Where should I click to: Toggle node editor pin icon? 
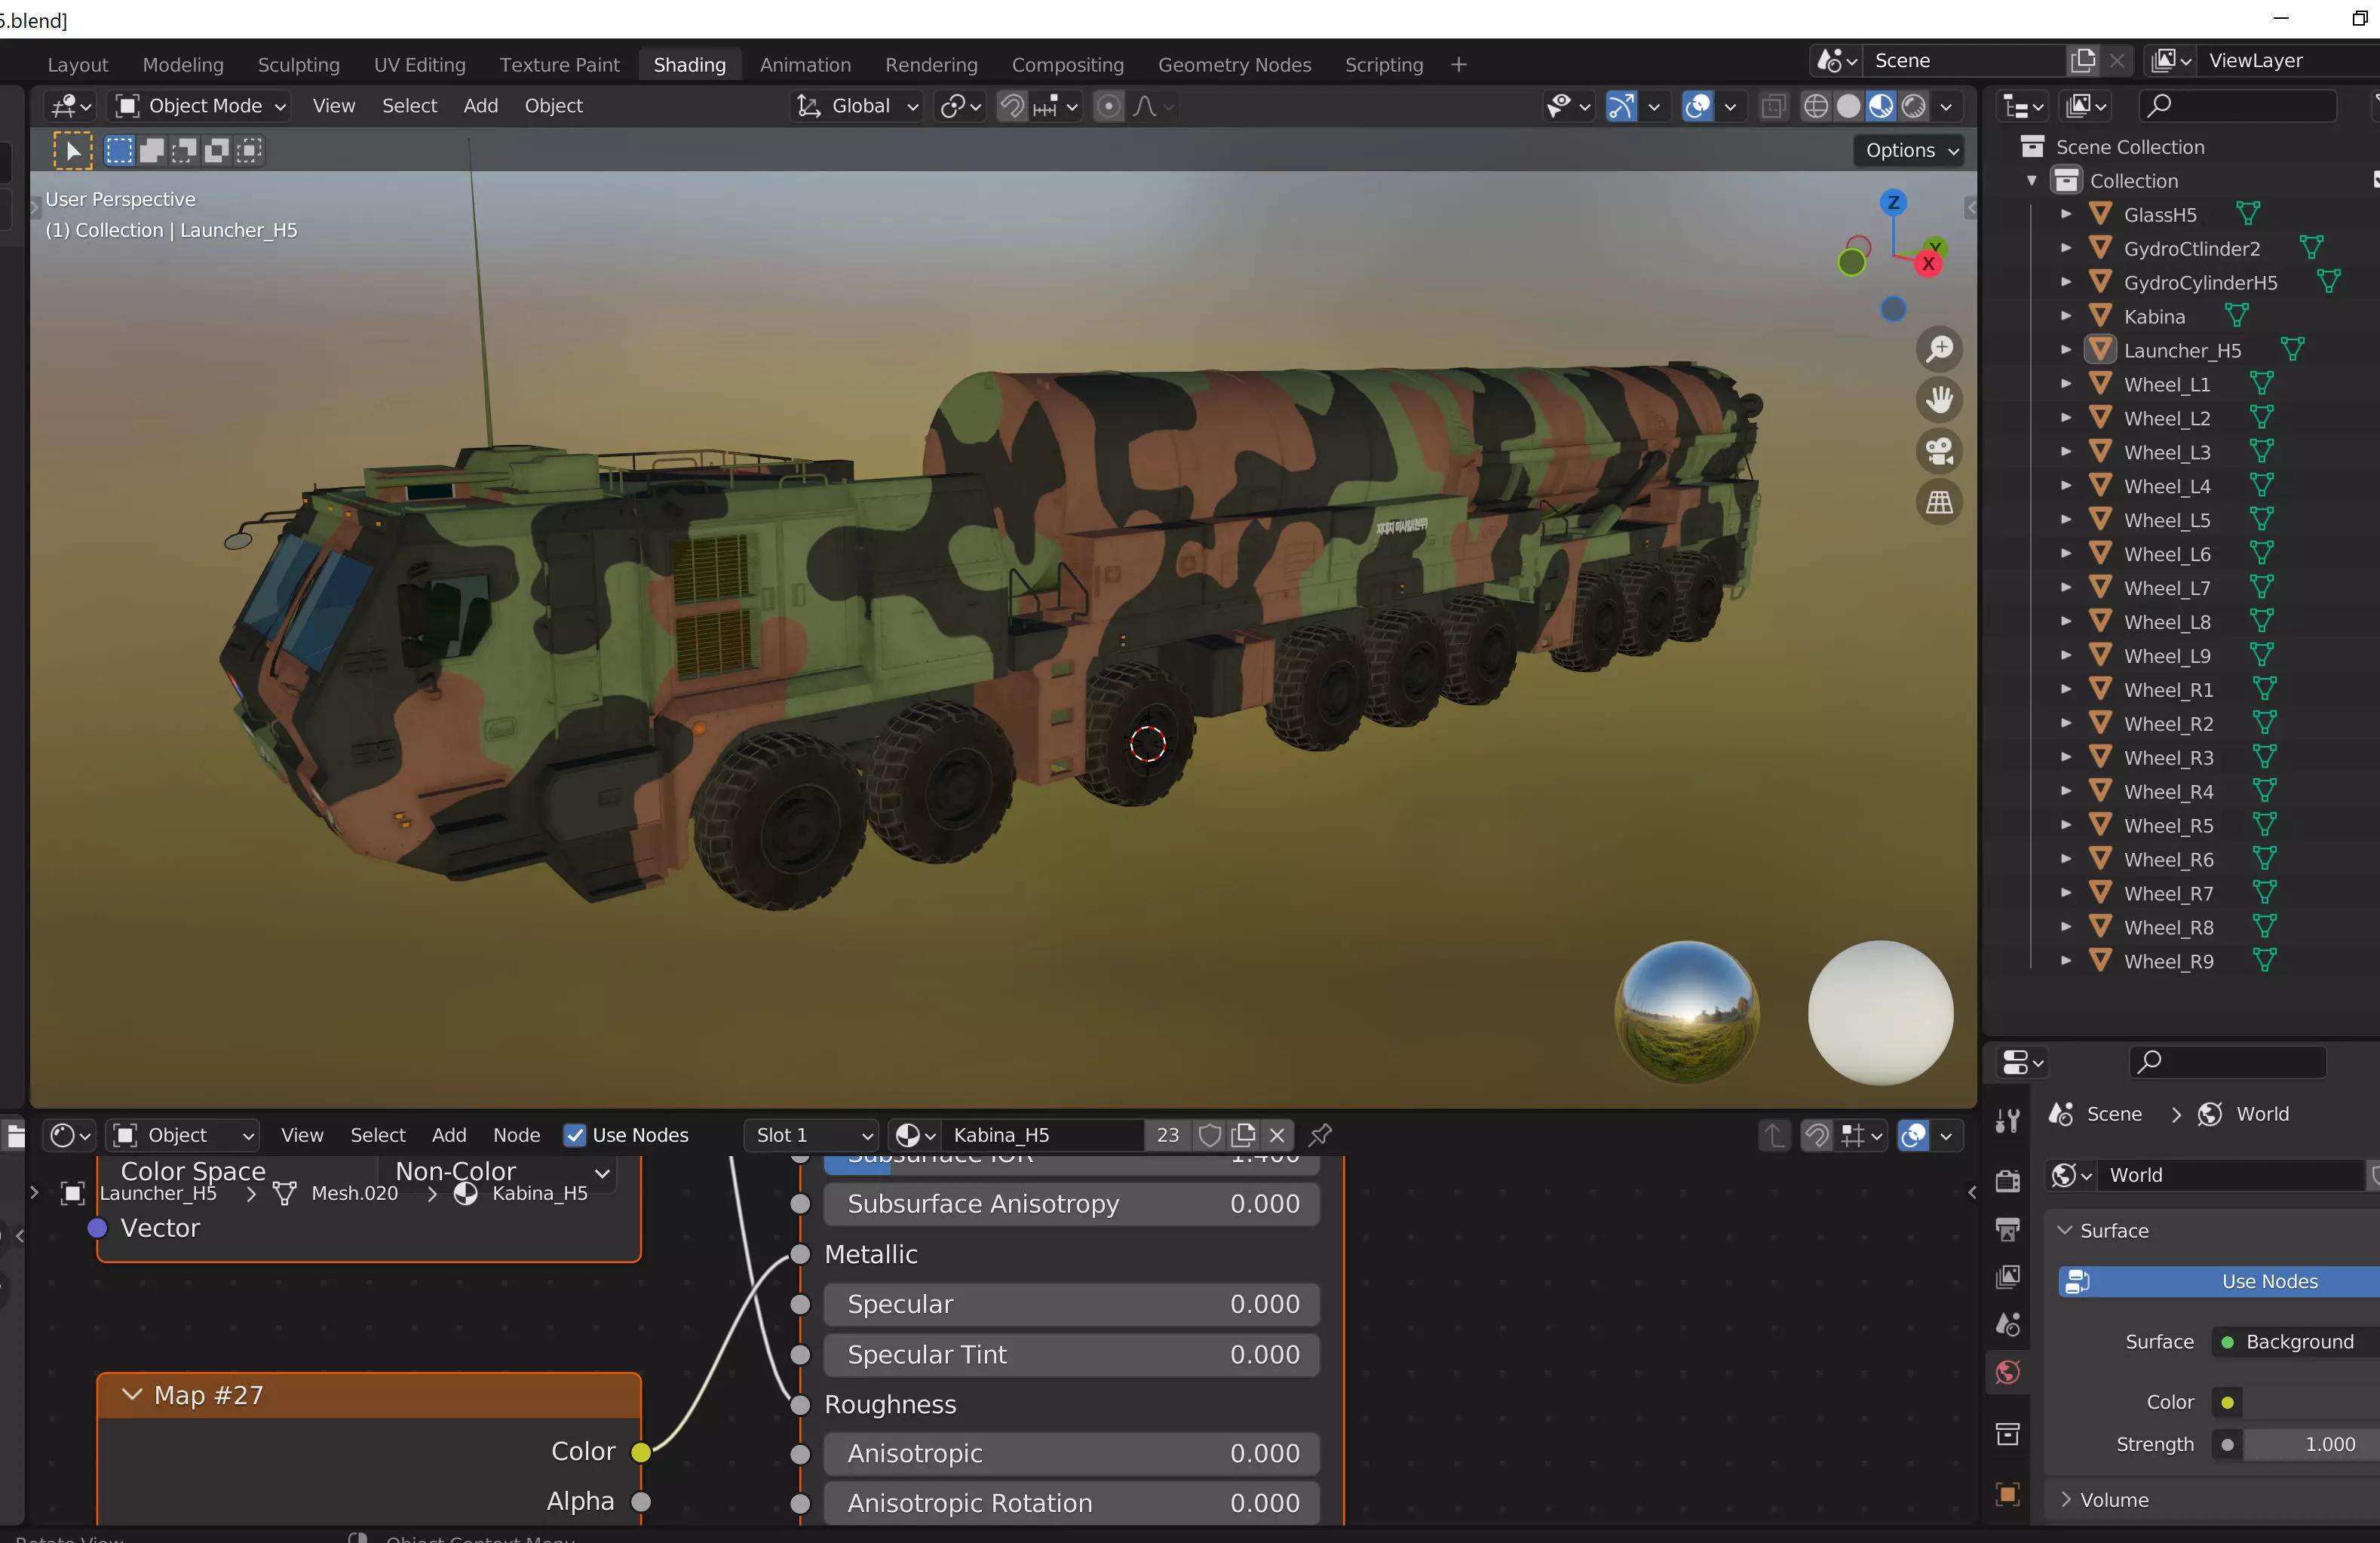[1320, 1135]
